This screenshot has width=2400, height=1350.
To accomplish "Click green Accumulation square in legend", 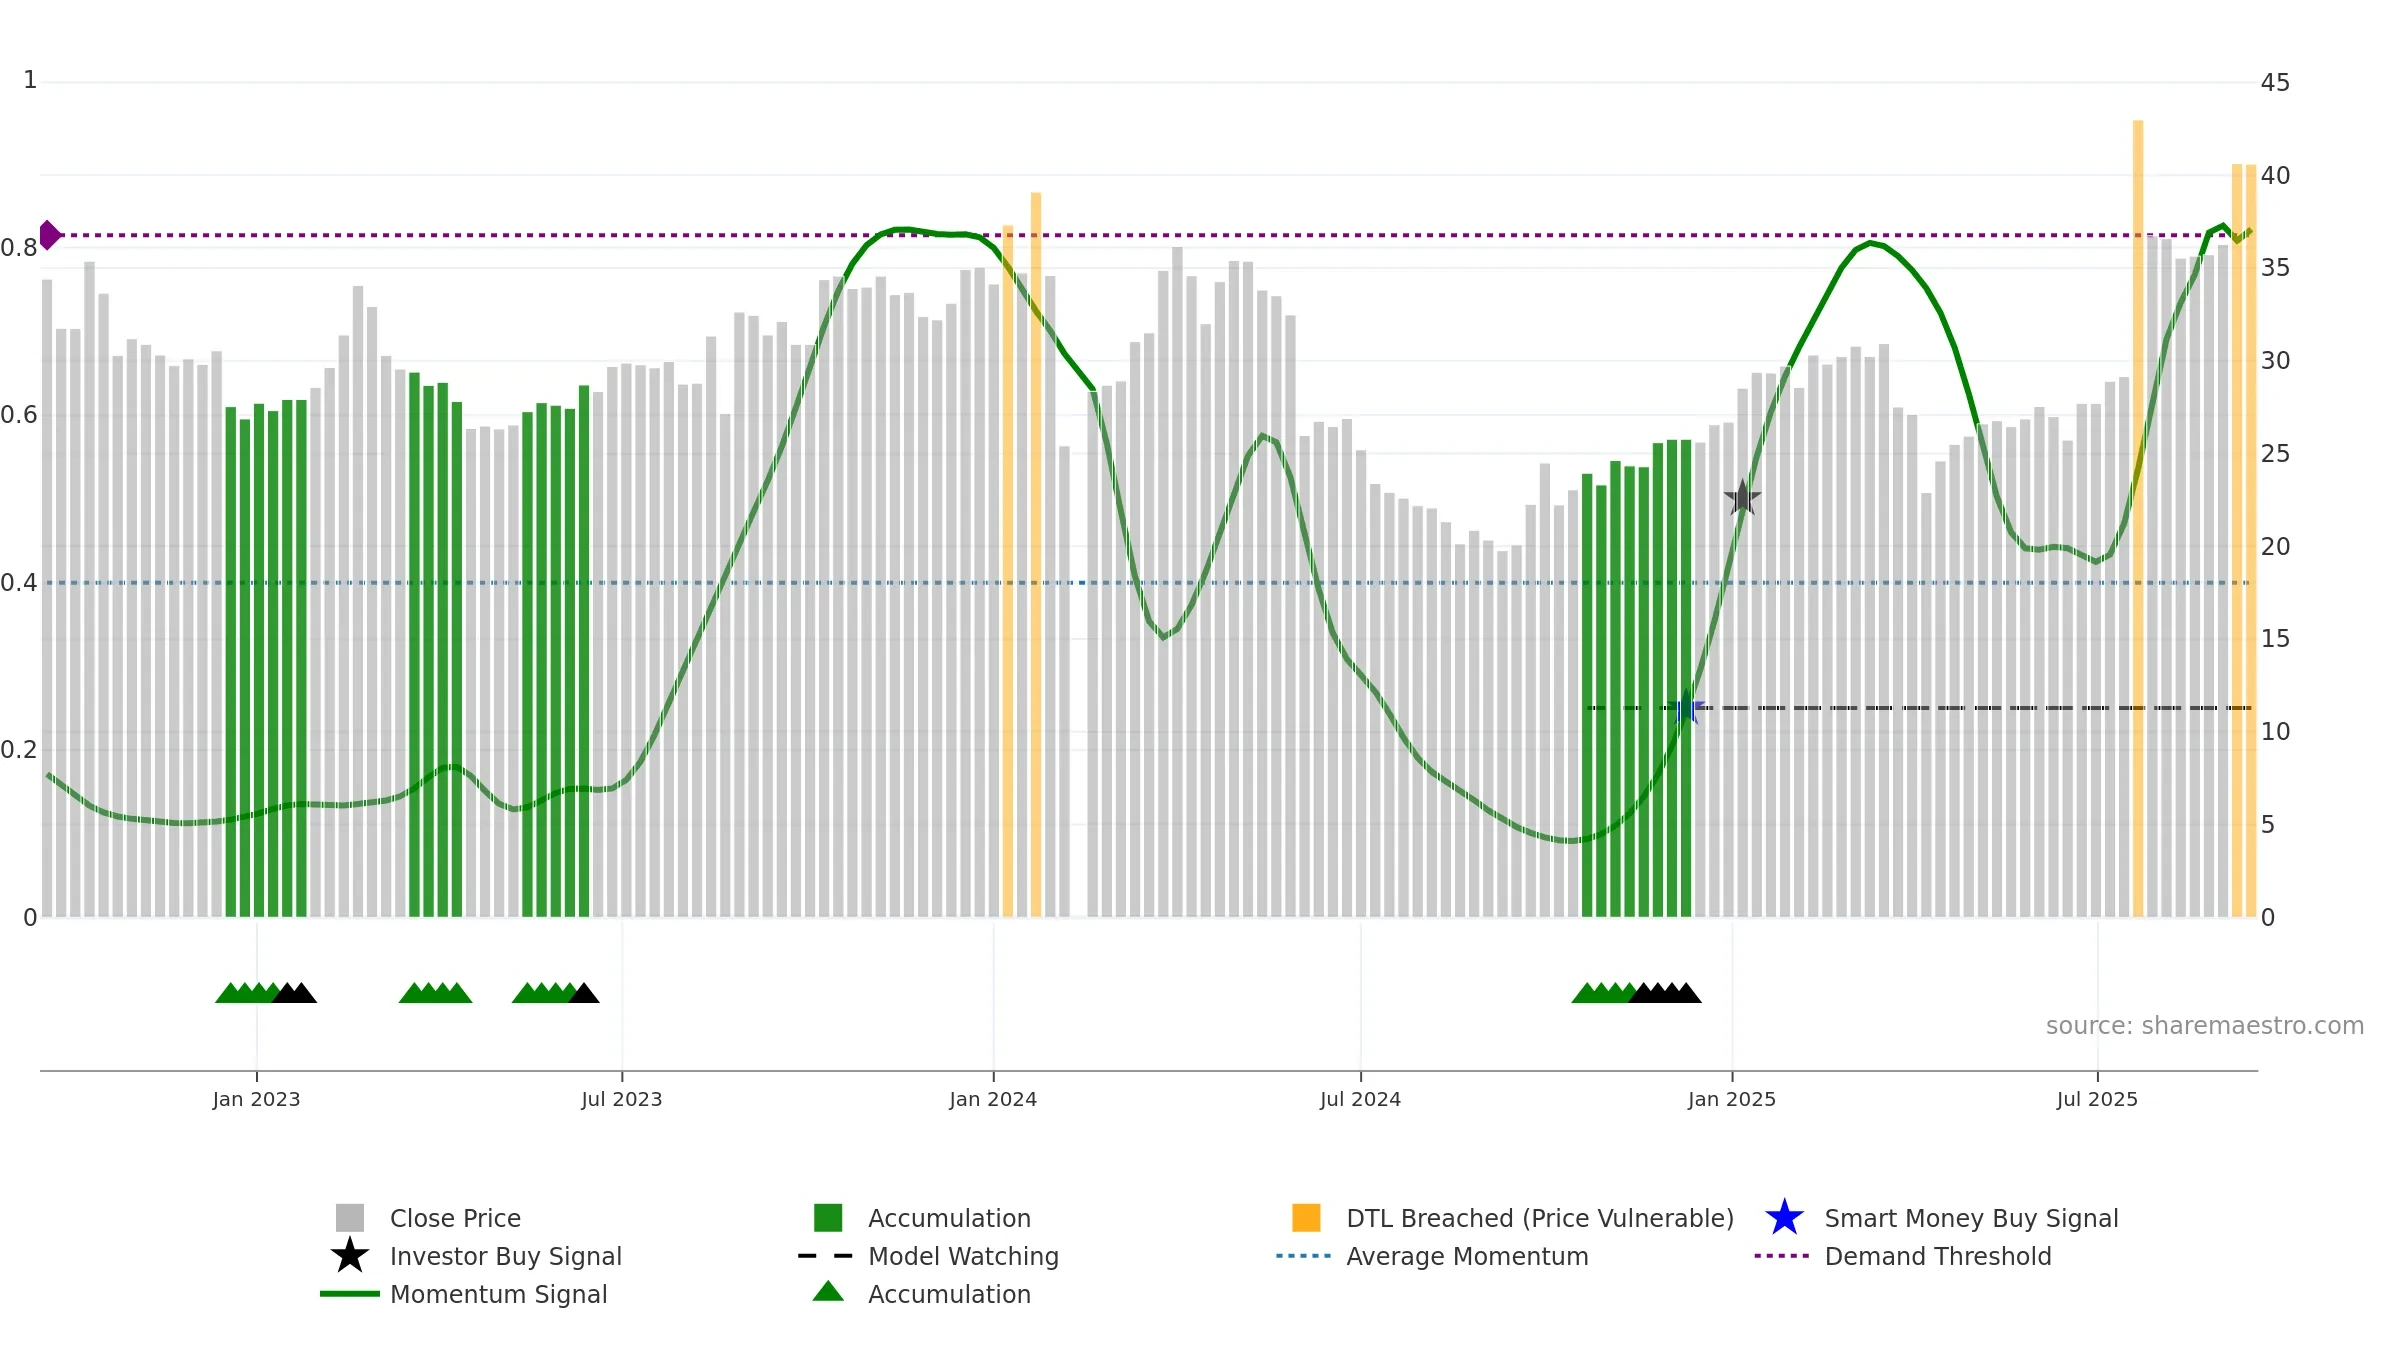I will point(828,1218).
